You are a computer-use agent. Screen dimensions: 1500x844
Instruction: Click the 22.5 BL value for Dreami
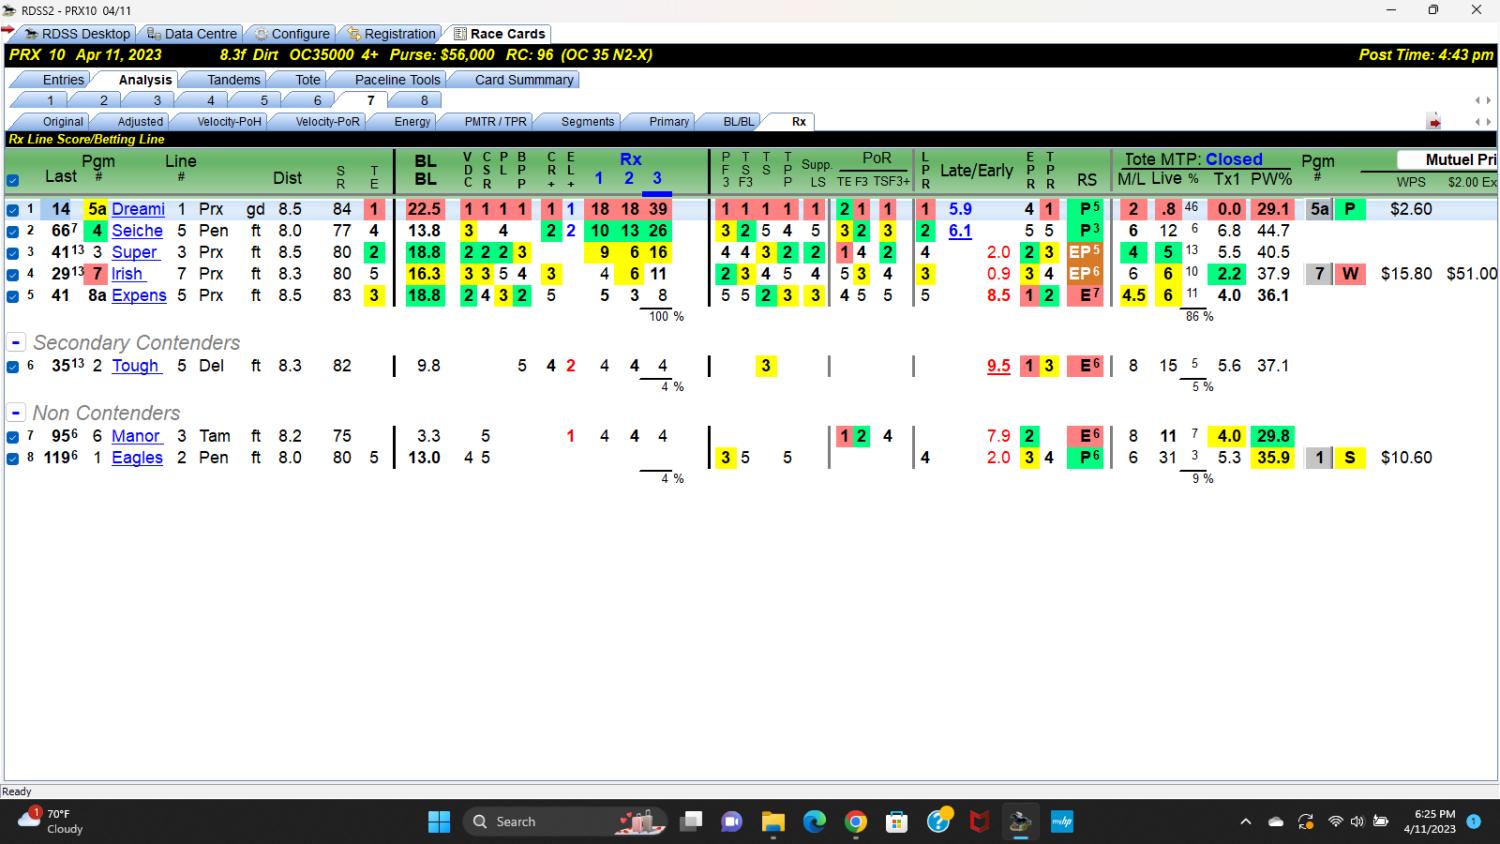click(x=425, y=209)
